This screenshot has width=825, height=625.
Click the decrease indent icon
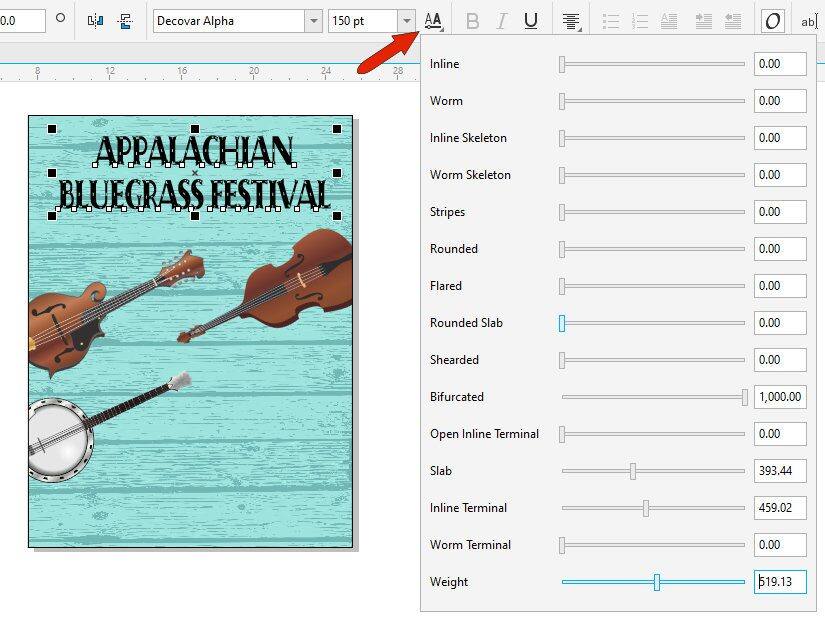[733, 20]
